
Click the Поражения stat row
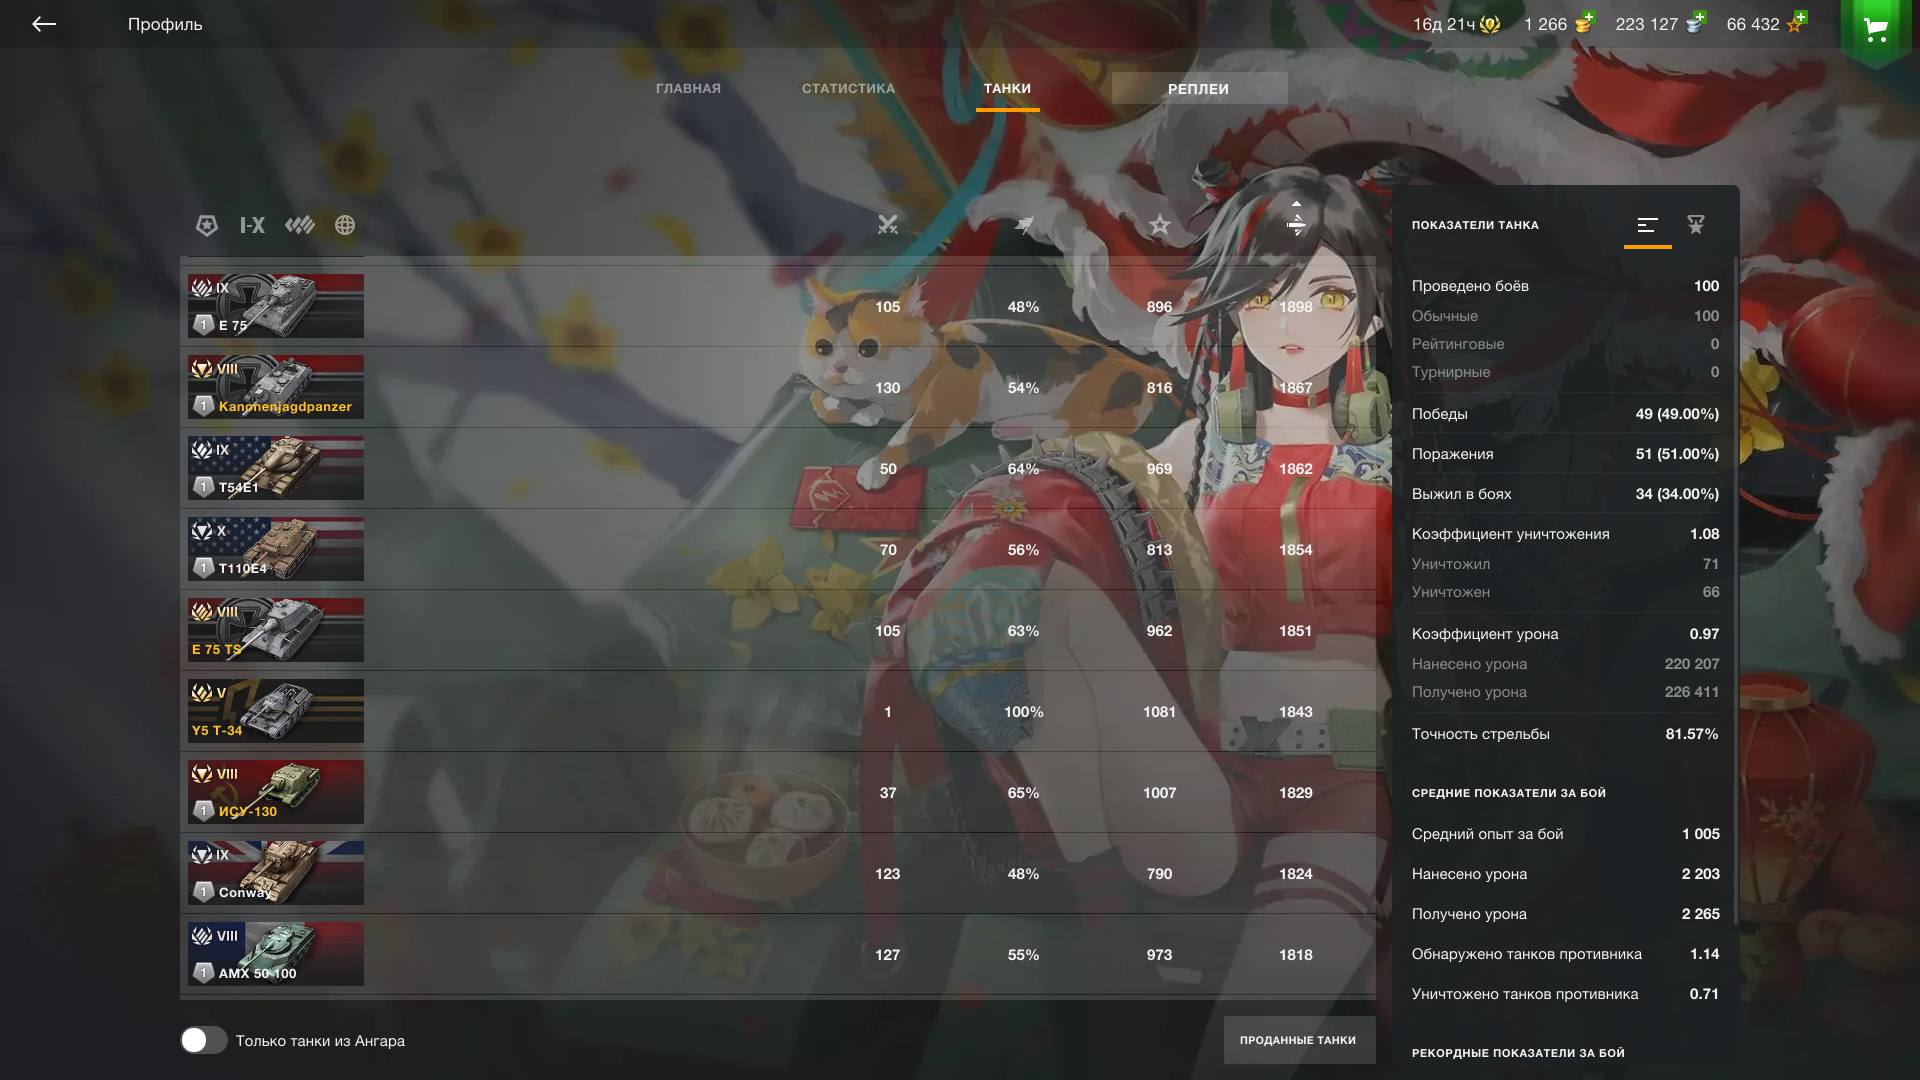1565,454
